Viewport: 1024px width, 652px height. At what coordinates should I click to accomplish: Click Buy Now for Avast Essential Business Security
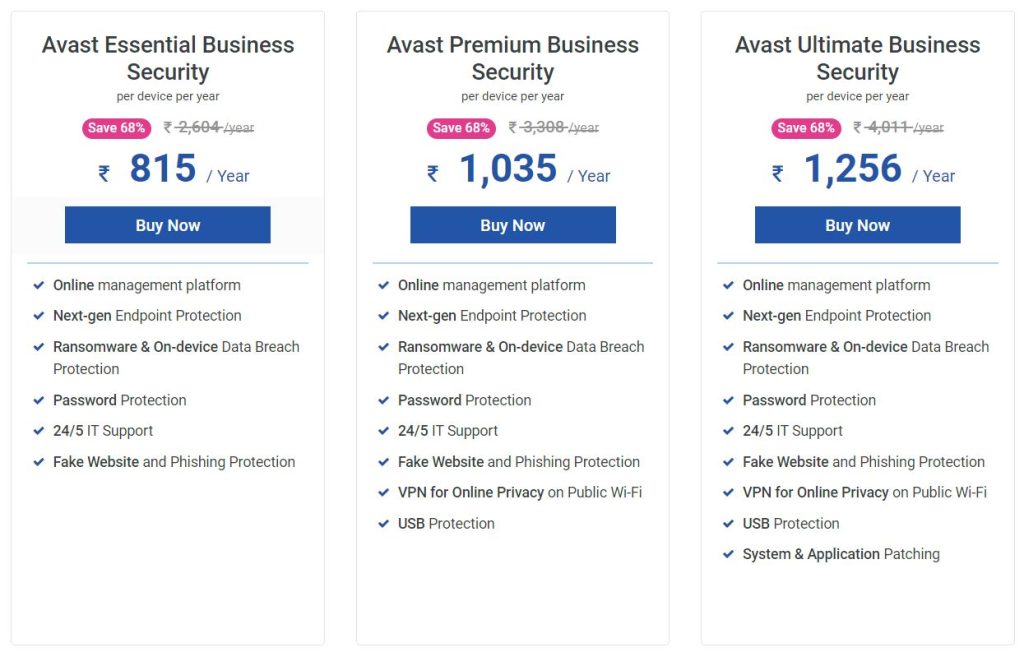168,225
